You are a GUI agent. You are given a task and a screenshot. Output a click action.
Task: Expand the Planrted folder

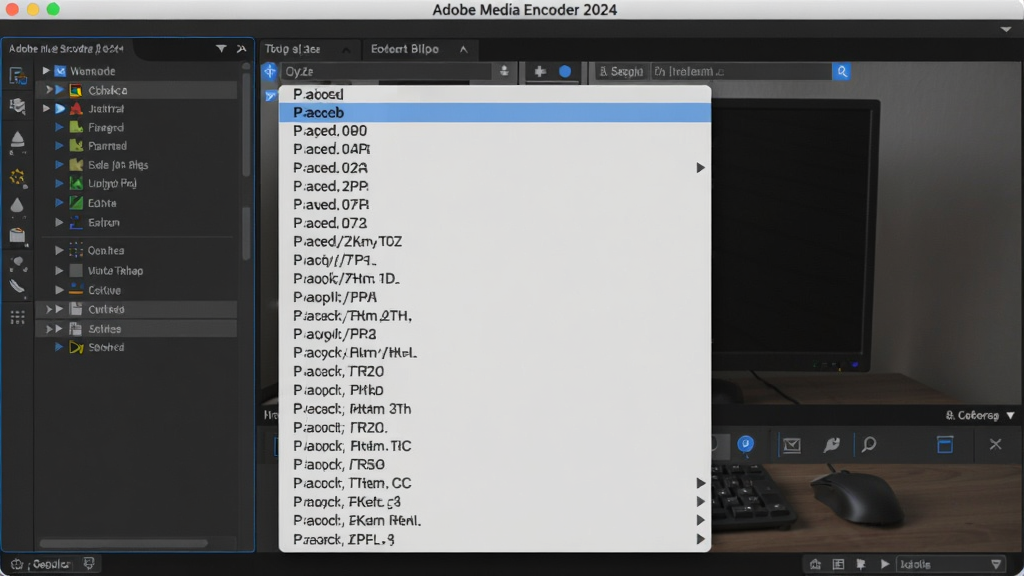59,146
